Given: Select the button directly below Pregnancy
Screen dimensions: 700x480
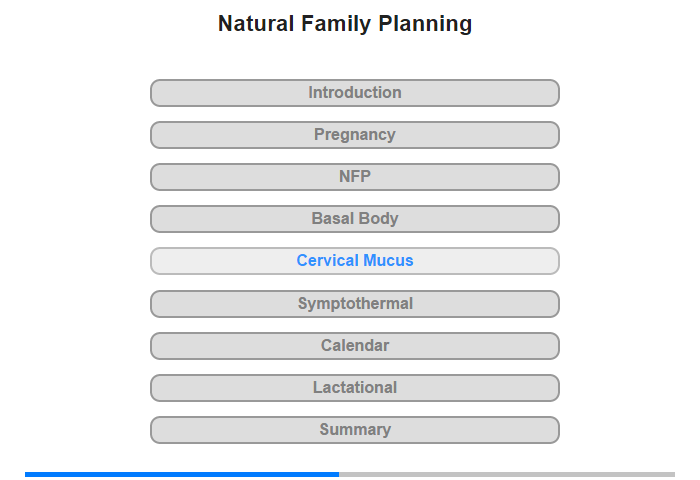Looking at the screenshot, I should click(354, 177).
